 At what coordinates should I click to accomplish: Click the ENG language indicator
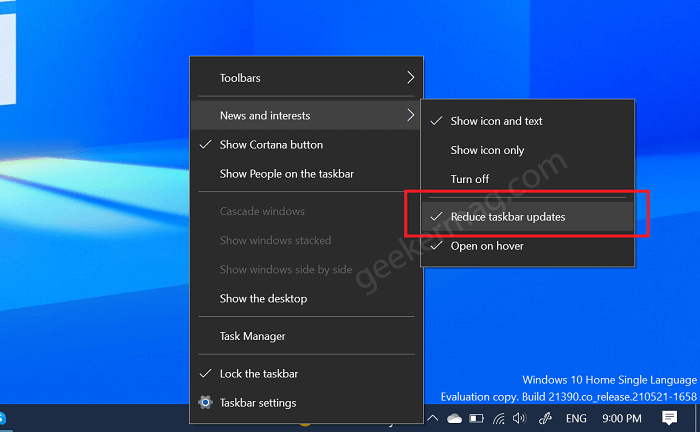tap(576, 419)
